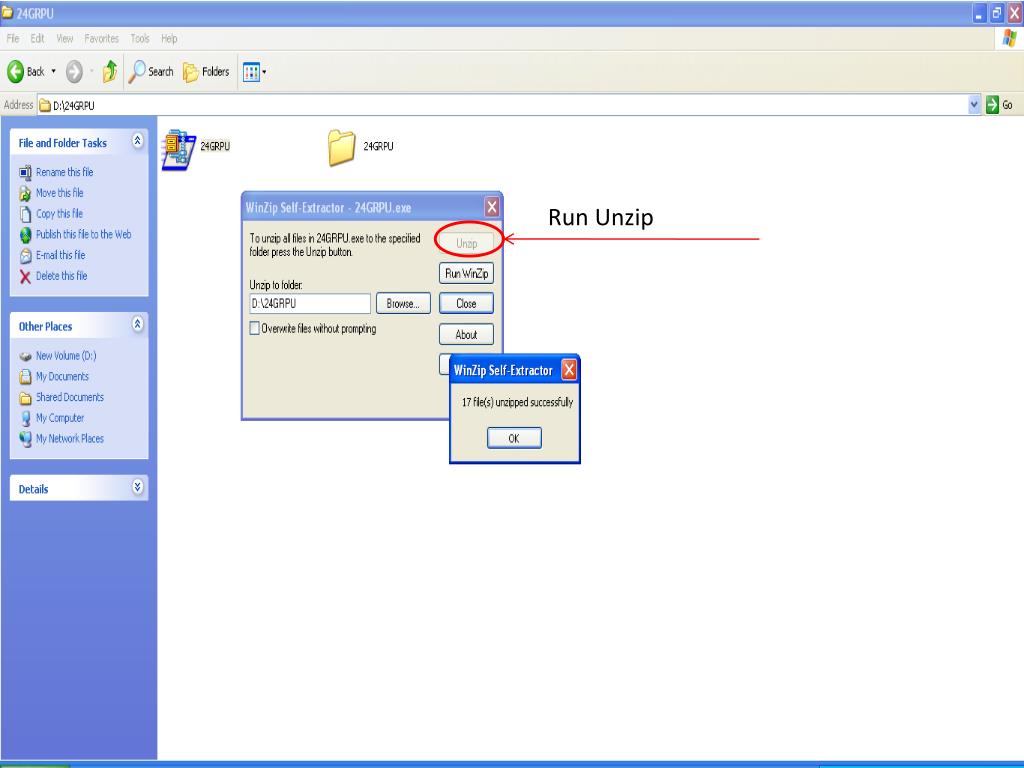Open the Tools menu
1024x768 pixels.
(140, 39)
